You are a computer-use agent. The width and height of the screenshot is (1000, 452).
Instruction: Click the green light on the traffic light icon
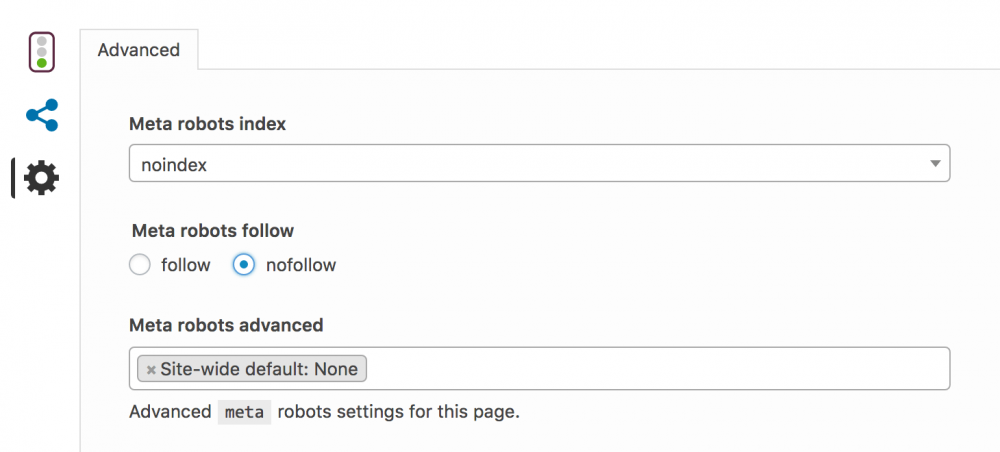coord(41,62)
